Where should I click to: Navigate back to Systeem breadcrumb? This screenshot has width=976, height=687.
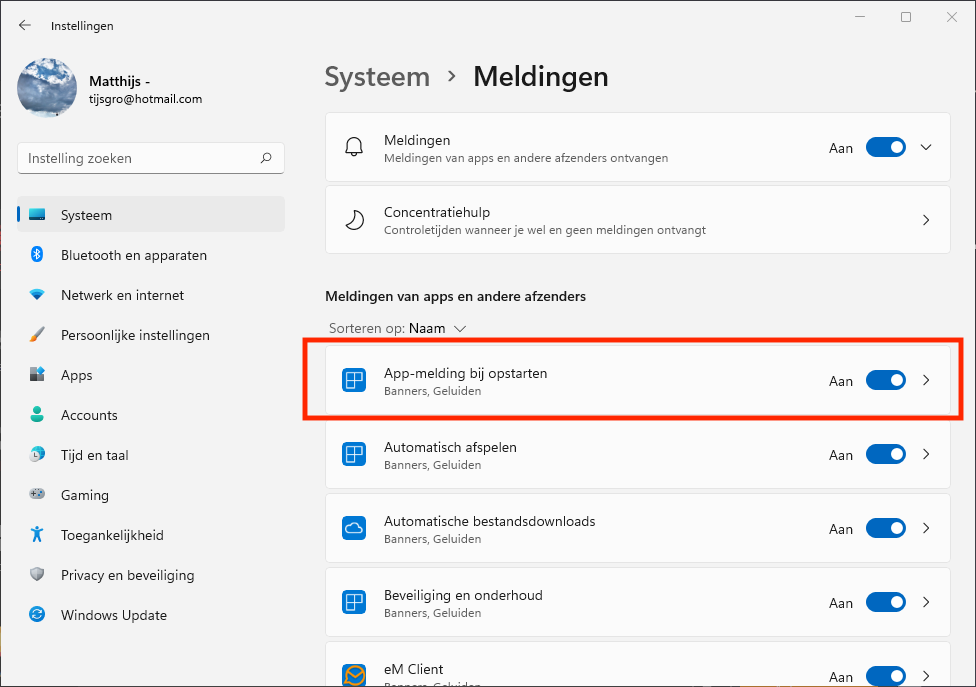[377, 76]
